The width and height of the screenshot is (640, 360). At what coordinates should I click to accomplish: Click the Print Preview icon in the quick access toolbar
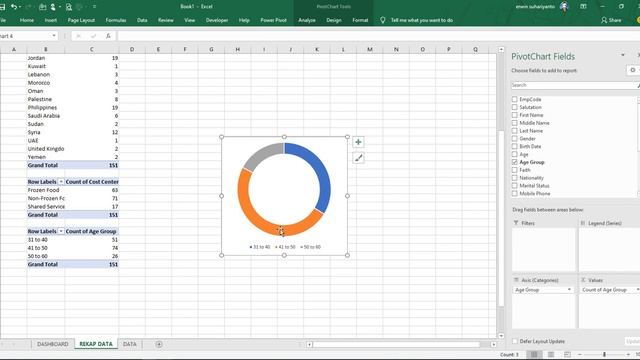pyautogui.click(x=69, y=7)
